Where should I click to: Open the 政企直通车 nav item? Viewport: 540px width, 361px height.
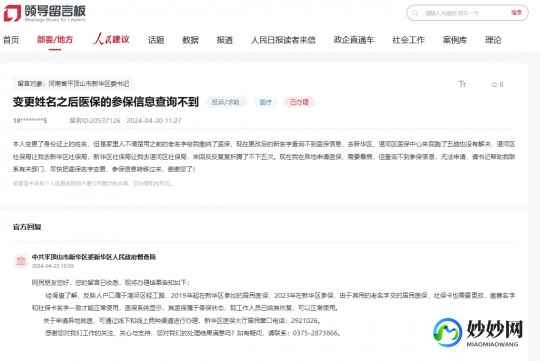(354, 40)
